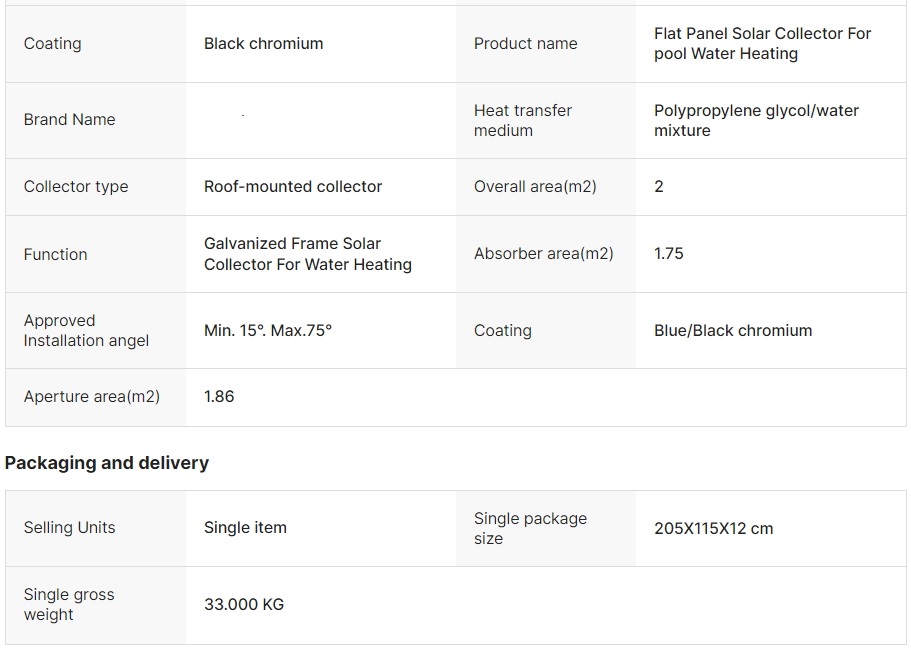Click the single gross weight value 33.000 KG
Image resolution: width=911 pixels, height=652 pixels.
coord(244,605)
